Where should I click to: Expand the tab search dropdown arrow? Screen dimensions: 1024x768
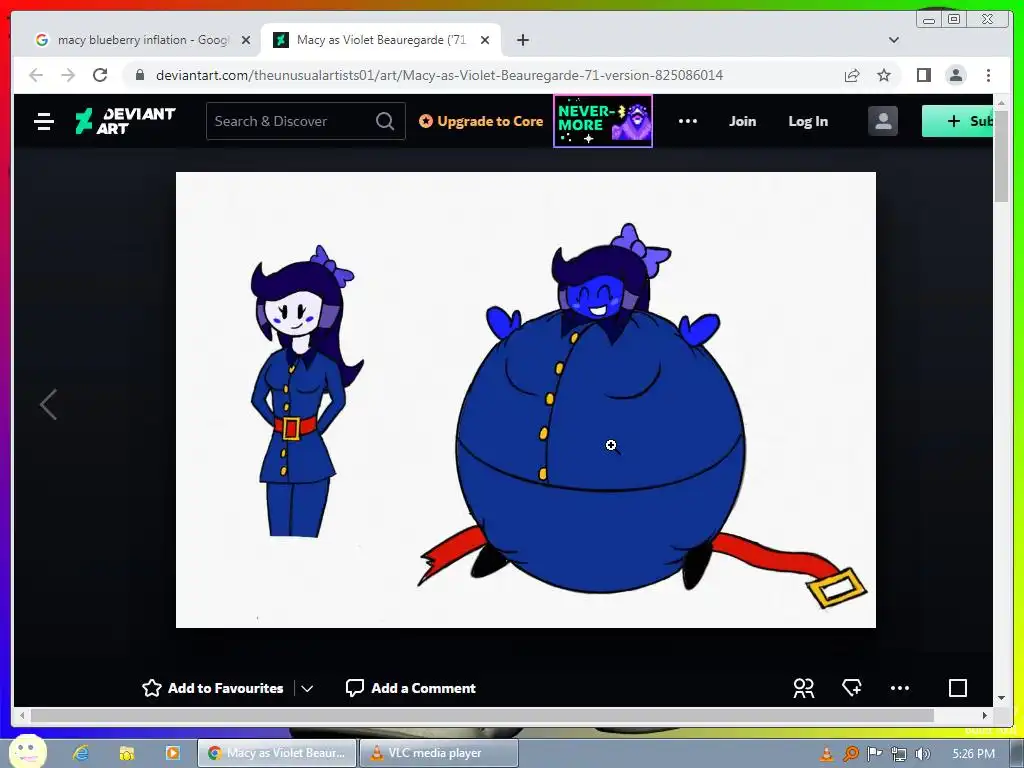click(894, 40)
